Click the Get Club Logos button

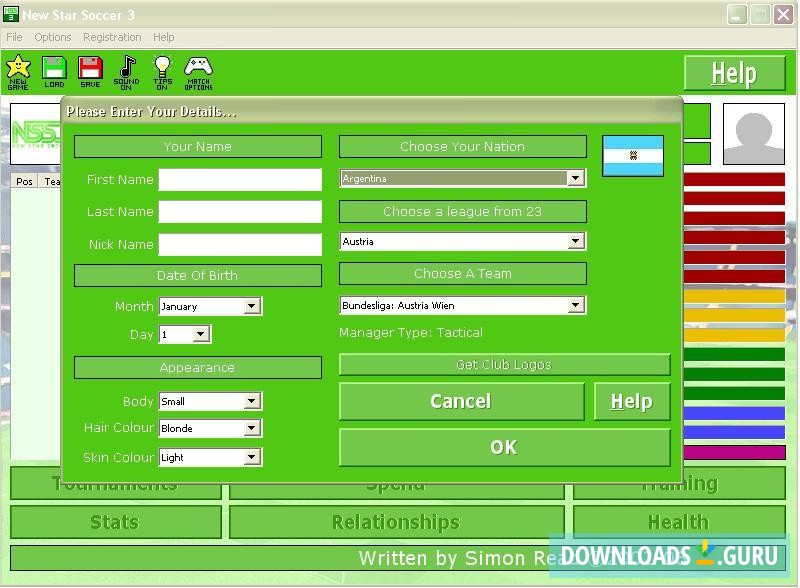click(x=504, y=364)
